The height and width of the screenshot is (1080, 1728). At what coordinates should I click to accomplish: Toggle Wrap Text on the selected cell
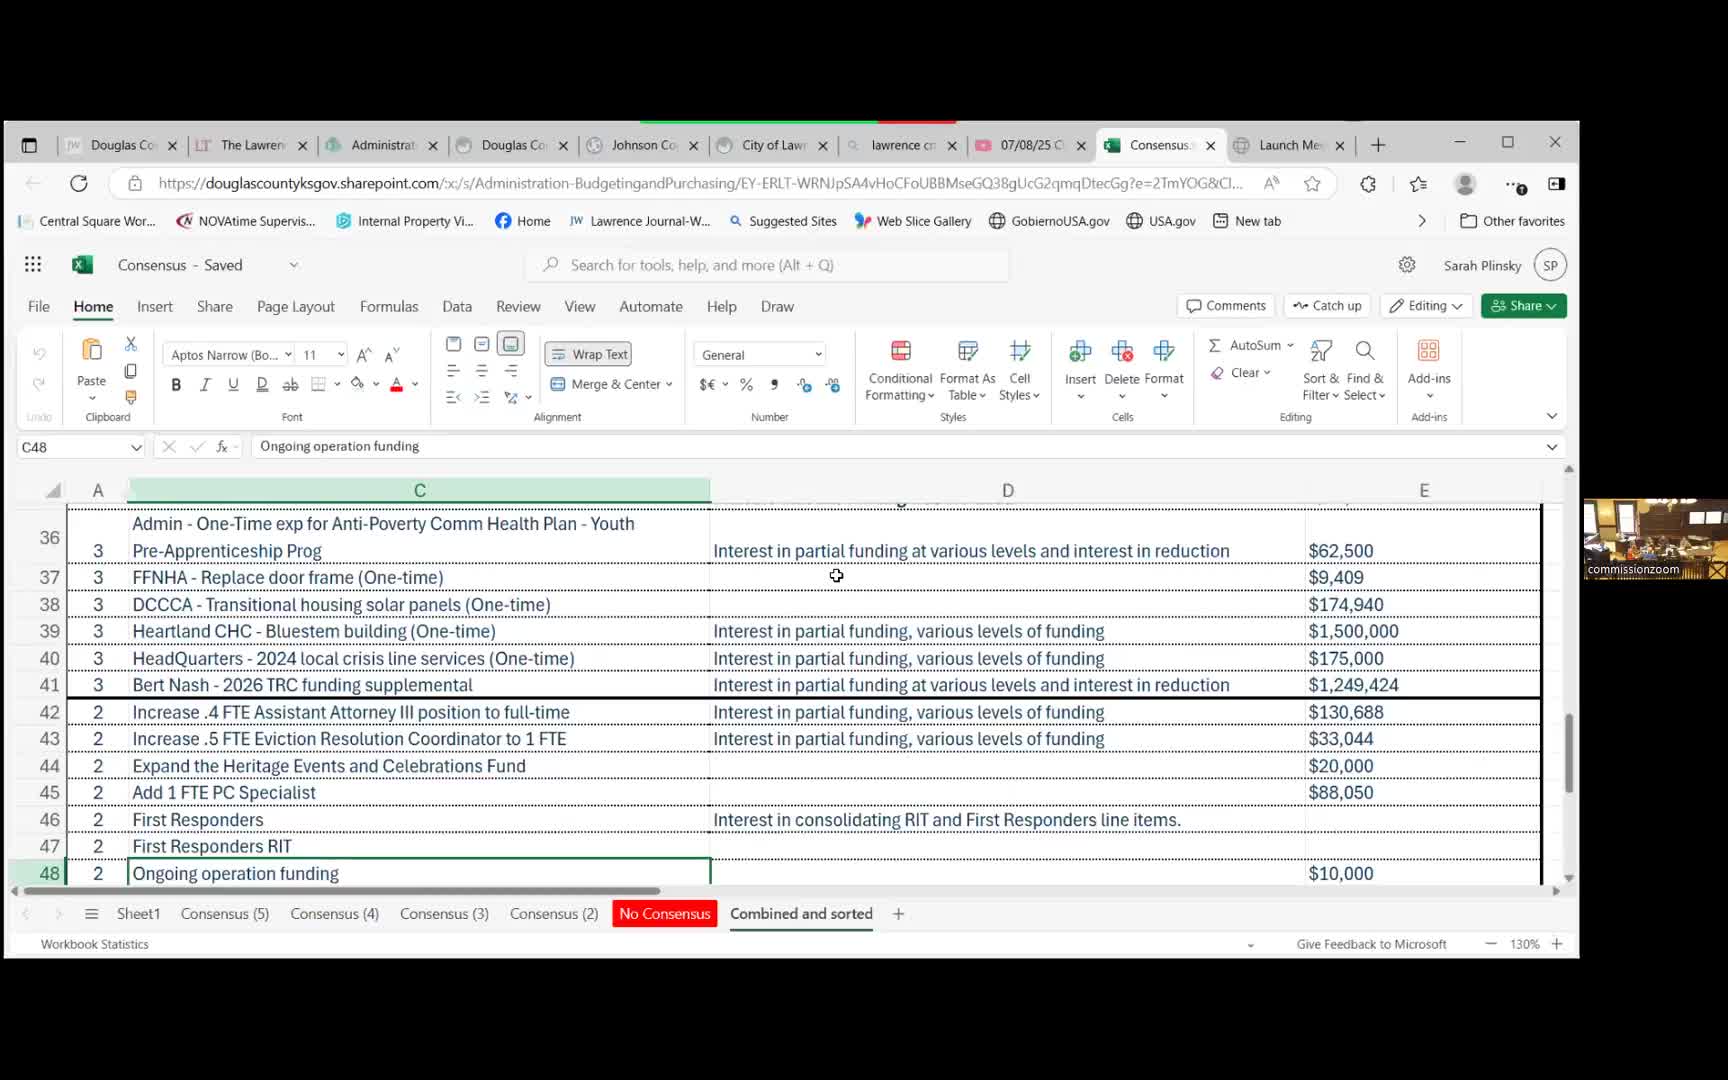click(x=588, y=354)
